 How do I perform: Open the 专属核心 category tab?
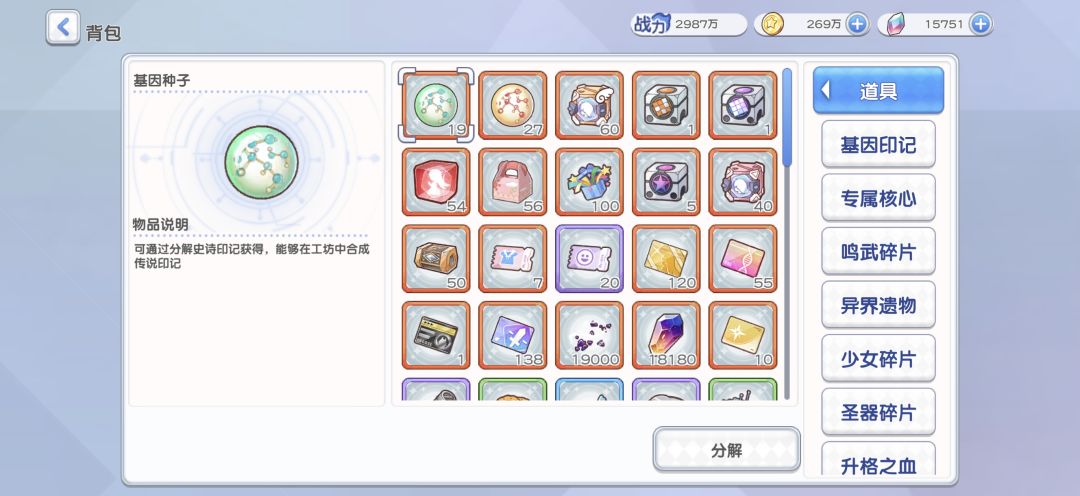point(878,198)
